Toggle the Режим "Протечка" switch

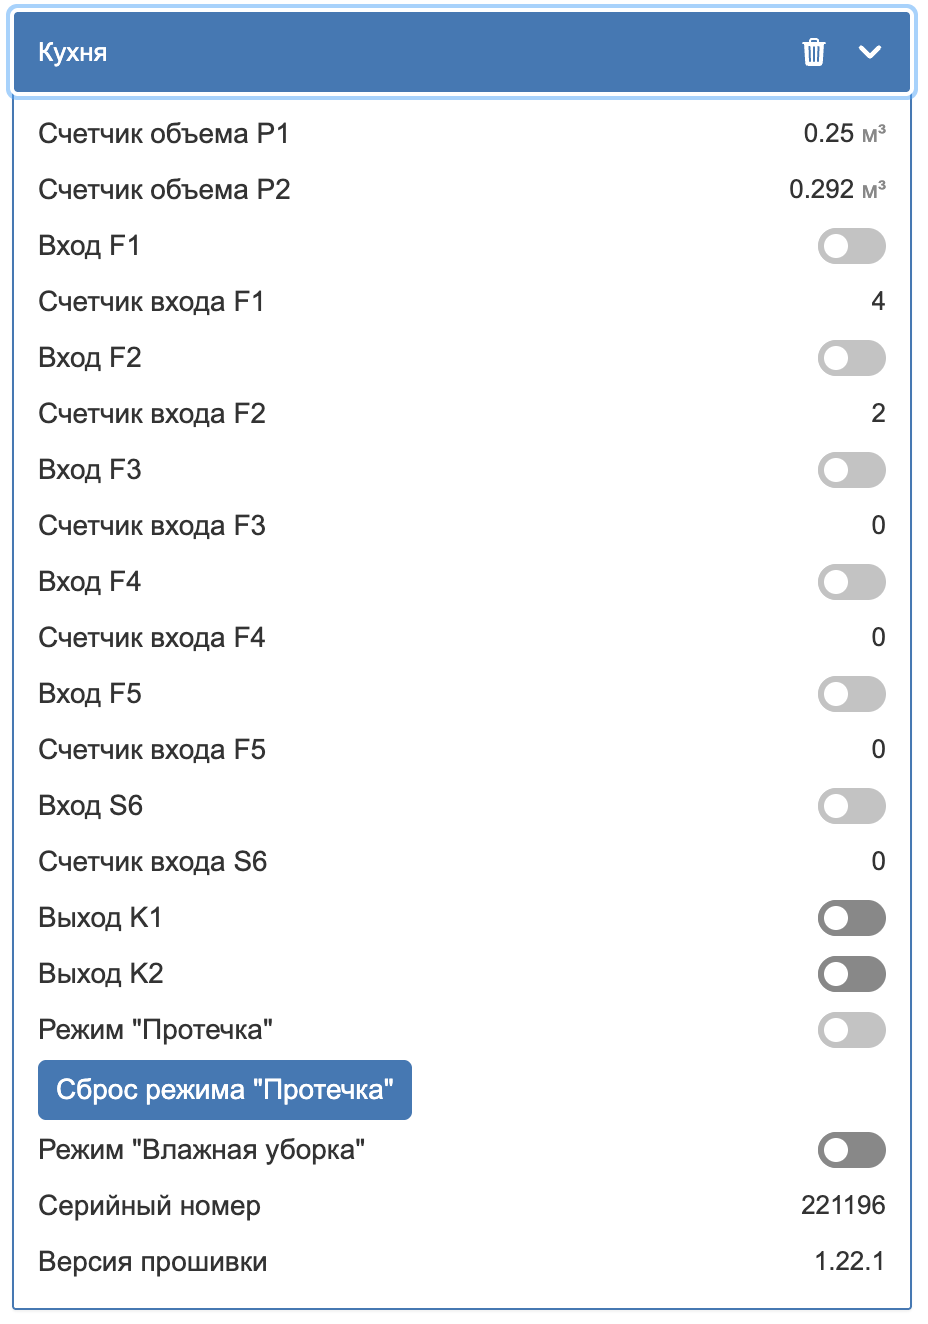(x=851, y=1030)
